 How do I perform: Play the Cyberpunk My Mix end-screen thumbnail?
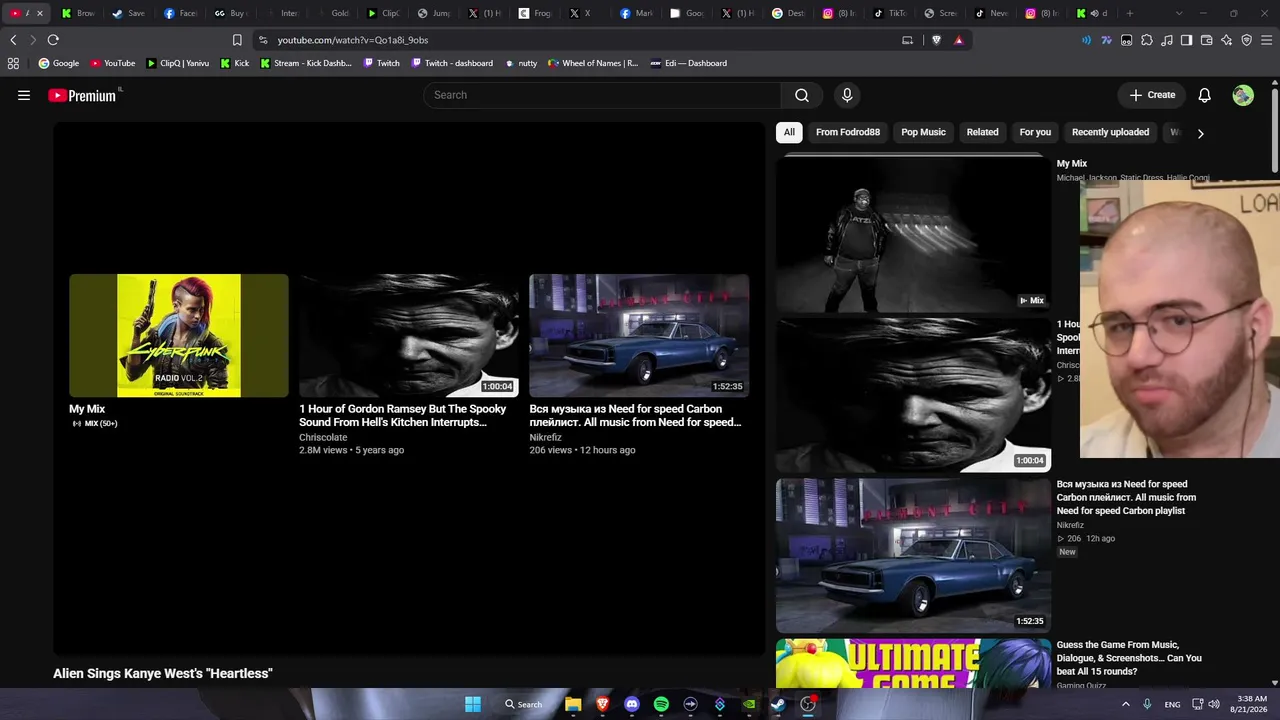point(179,336)
